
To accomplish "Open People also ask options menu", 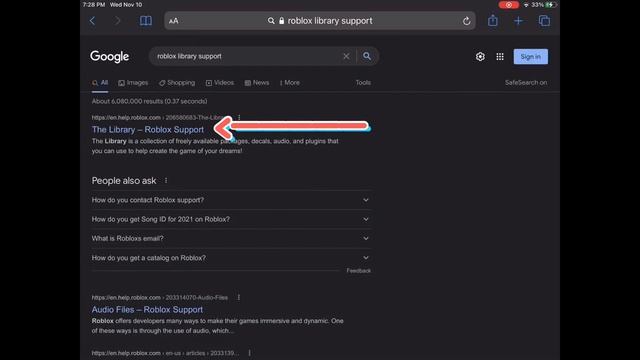I will [x=166, y=180].
